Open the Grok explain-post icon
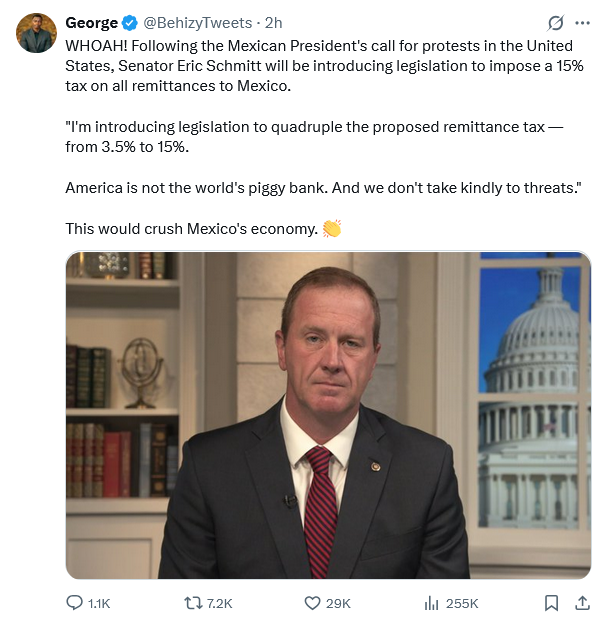Screen dimensions: 609x625 pyautogui.click(x=556, y=22)
